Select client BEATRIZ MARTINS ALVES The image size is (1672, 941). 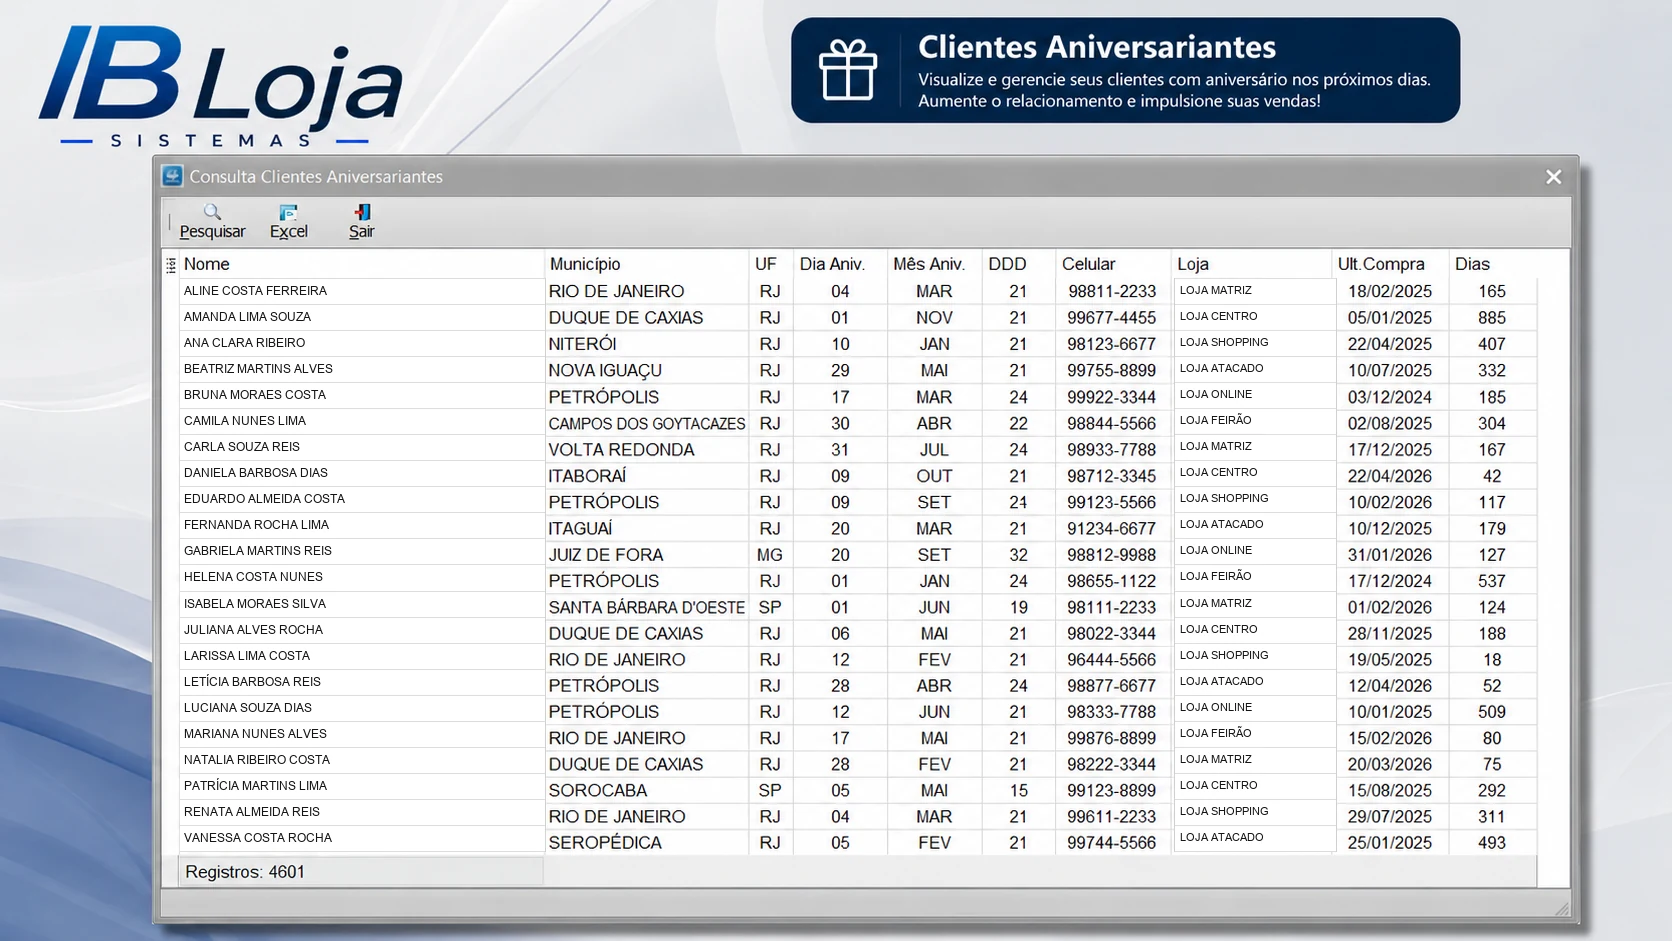click(x=258, y=369)
